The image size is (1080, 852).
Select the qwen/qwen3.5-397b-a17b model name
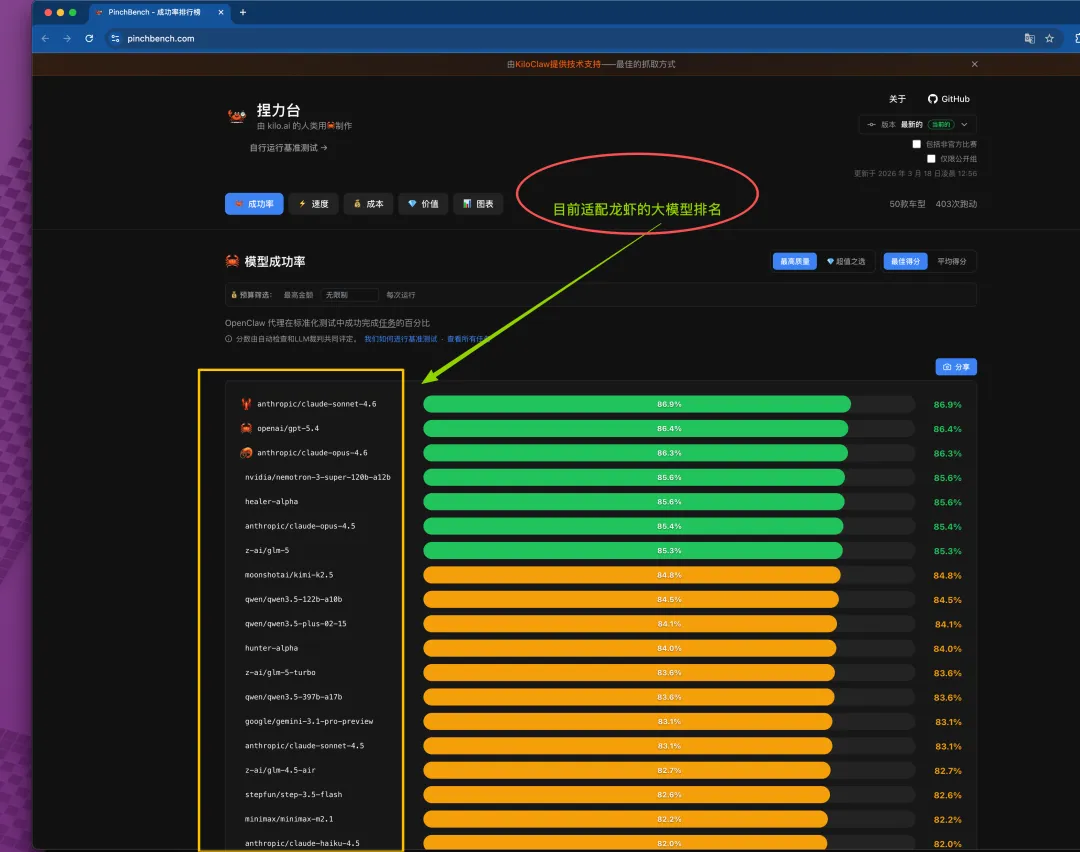(x=293, y=697)
